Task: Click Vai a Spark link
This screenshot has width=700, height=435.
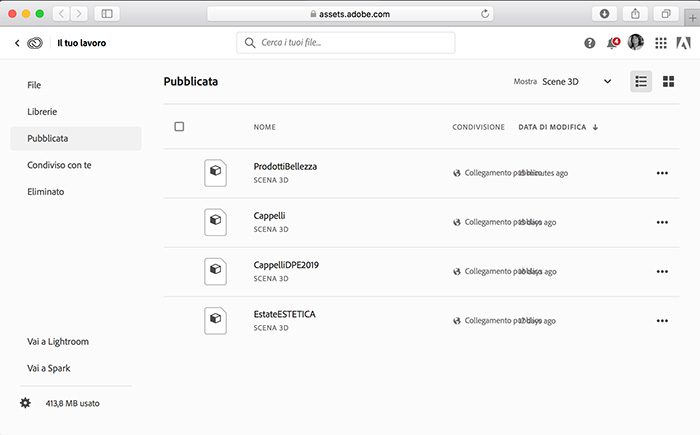Action: tap(49, 368)
